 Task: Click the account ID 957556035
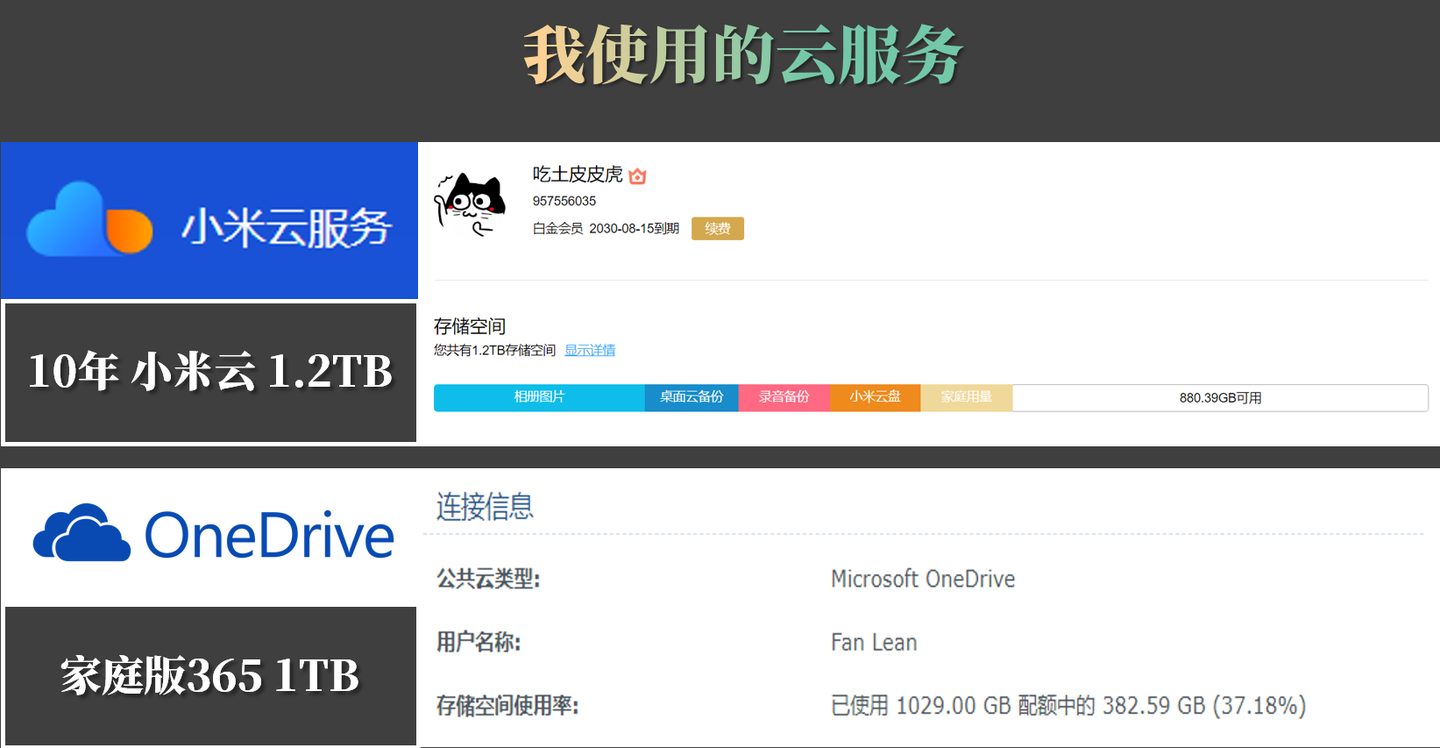click(x=564, y=201)
